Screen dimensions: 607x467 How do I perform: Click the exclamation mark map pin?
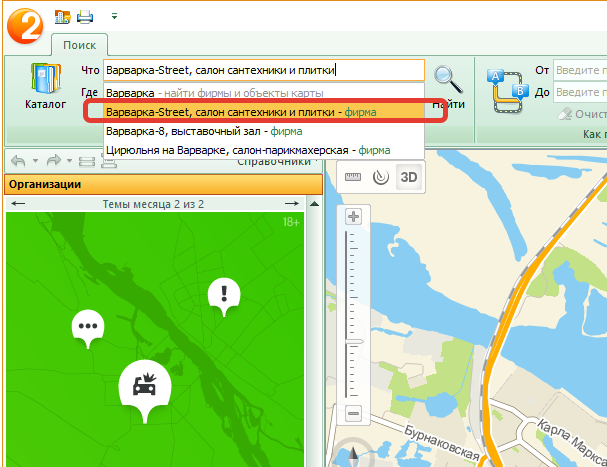pyautogui.click(x=224, y=297)
